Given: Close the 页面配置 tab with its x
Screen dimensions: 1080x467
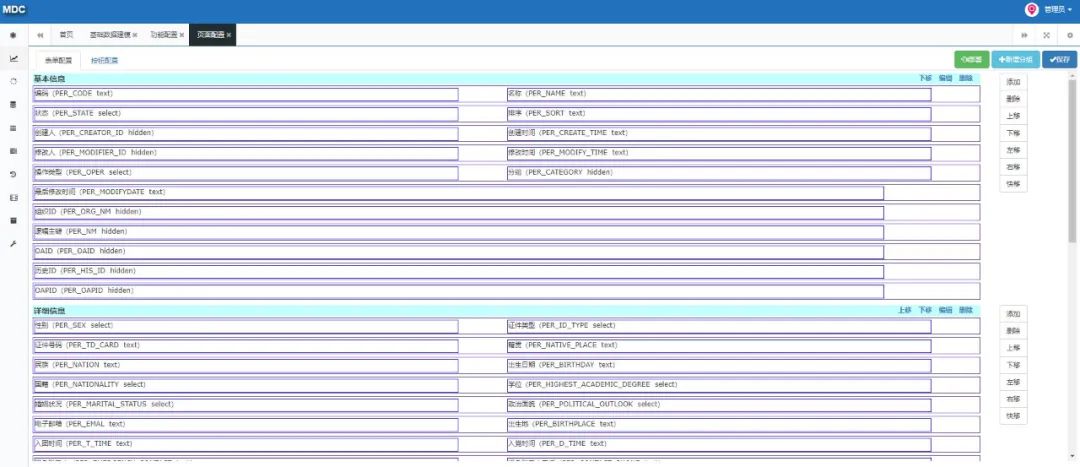Looking at the screenshot, I should click(x=229, y=35).
